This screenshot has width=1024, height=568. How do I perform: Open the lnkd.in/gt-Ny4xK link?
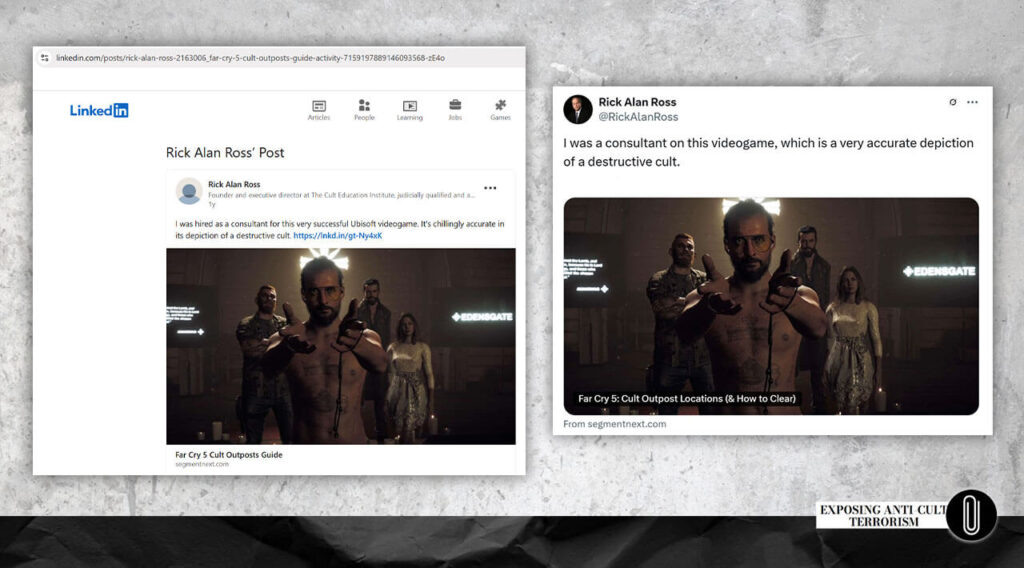click(x=338, y=236)
